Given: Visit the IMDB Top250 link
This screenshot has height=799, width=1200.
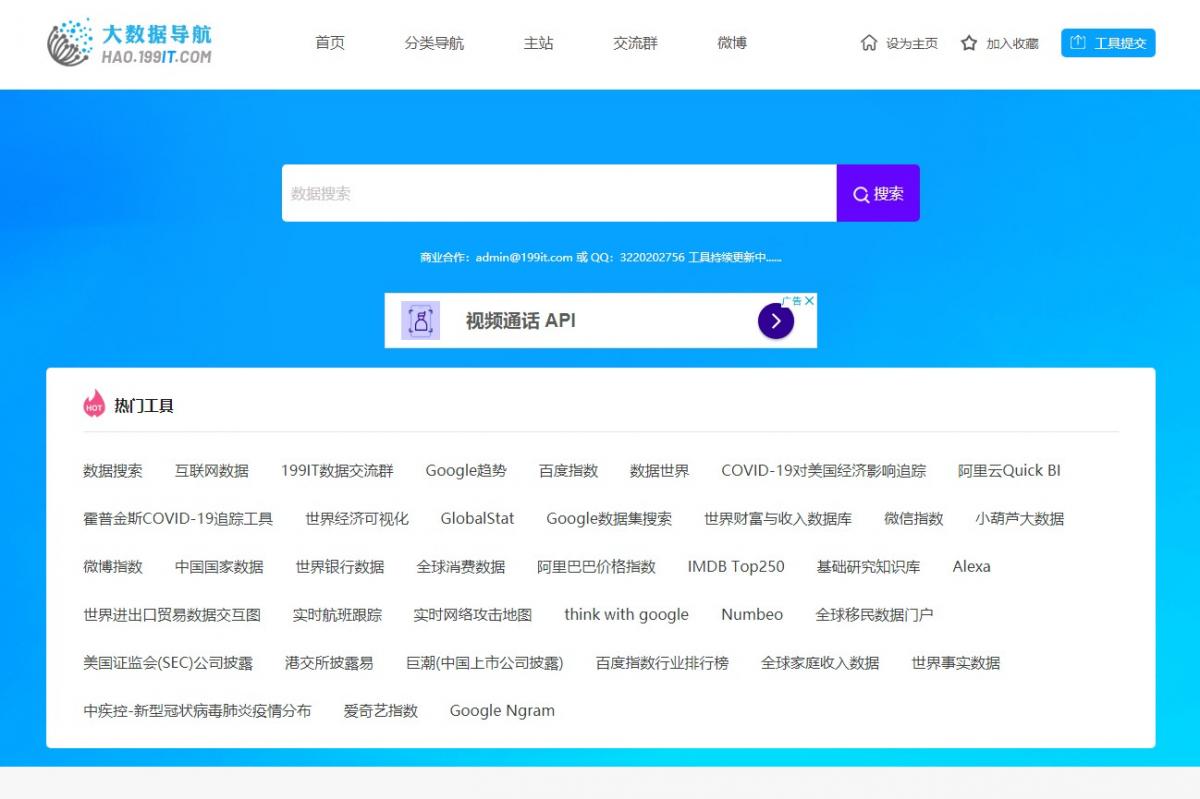Looking at the screenshot, I should 736,566.
